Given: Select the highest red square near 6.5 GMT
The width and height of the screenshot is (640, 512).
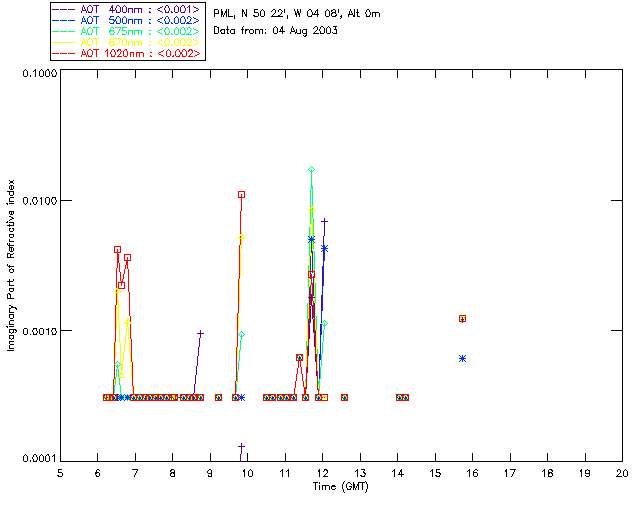Looking at the screenshot, I should point(118,249).
